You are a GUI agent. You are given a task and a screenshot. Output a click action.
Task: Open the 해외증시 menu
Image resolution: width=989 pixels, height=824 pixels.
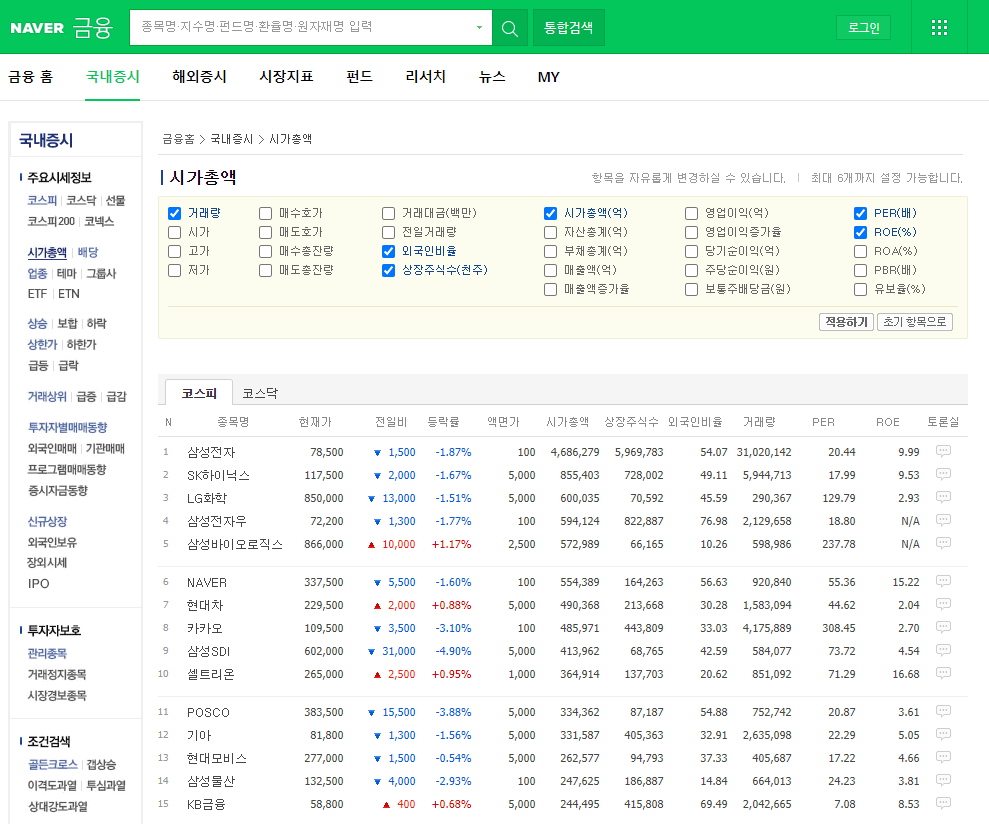[199, 76]
